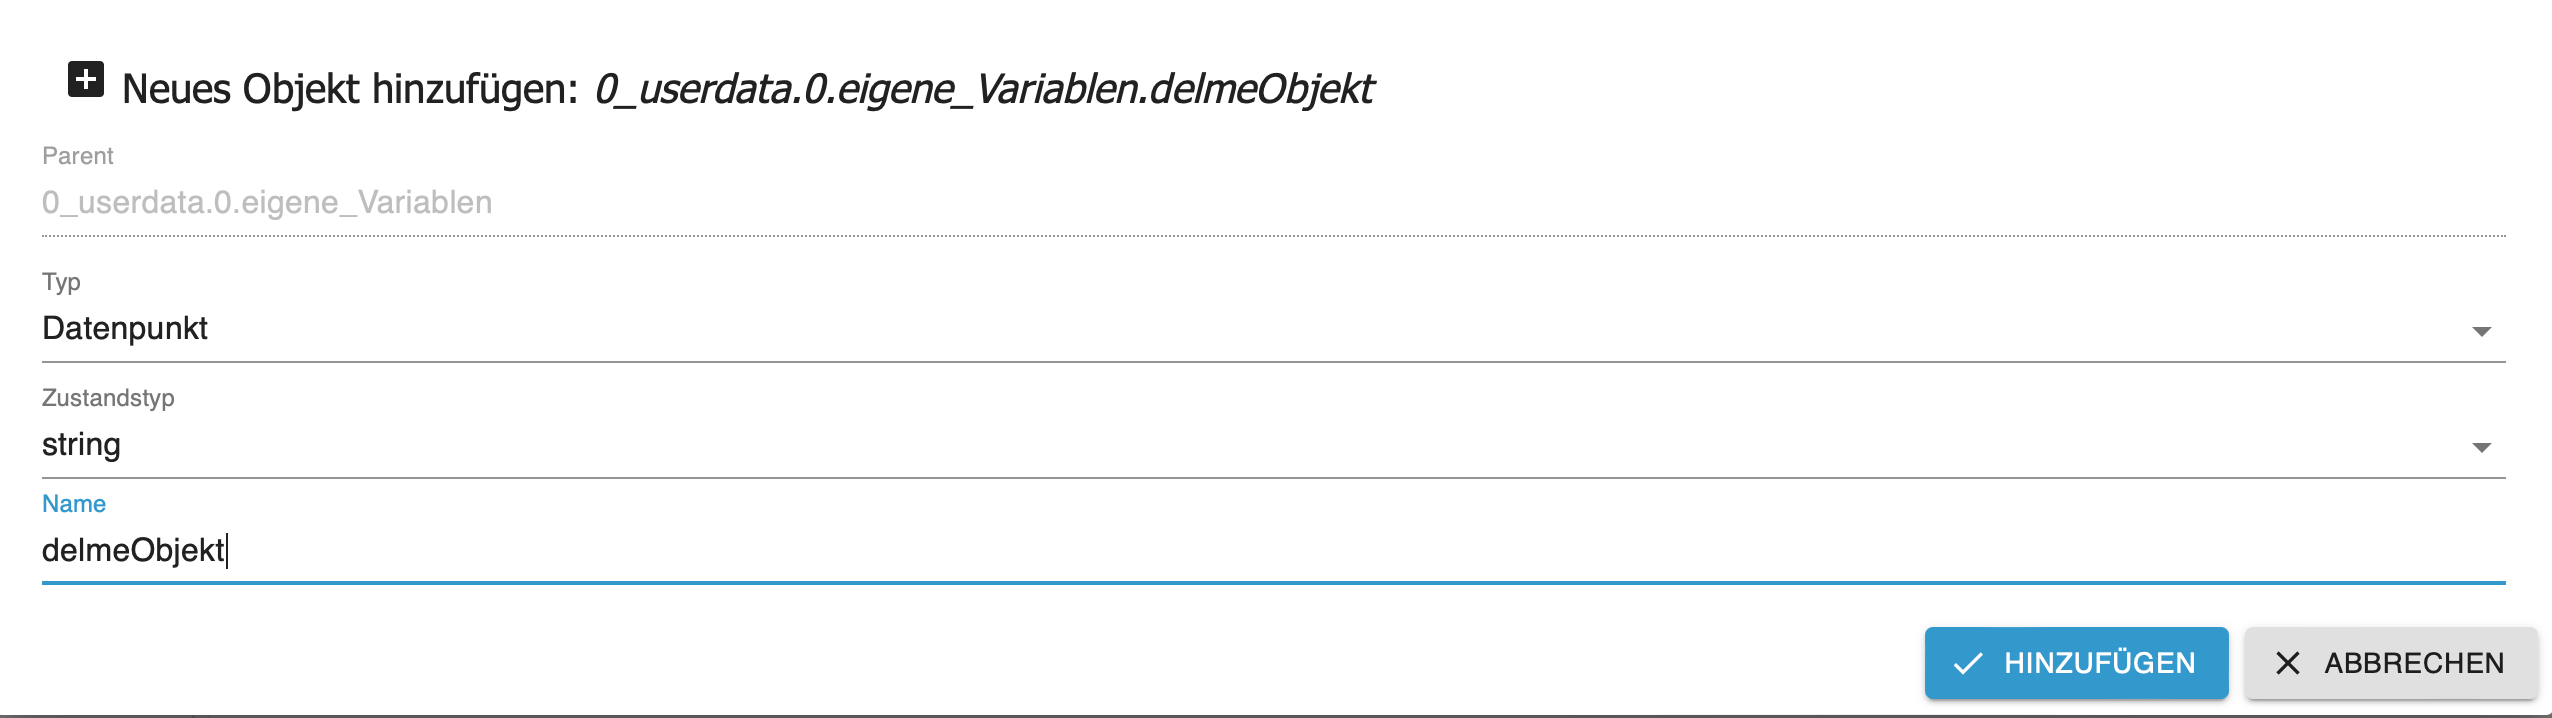The height and width of the screenshot is (718, 2552).
Task: Click the disabled Parent field
Action: coord(267,203)
